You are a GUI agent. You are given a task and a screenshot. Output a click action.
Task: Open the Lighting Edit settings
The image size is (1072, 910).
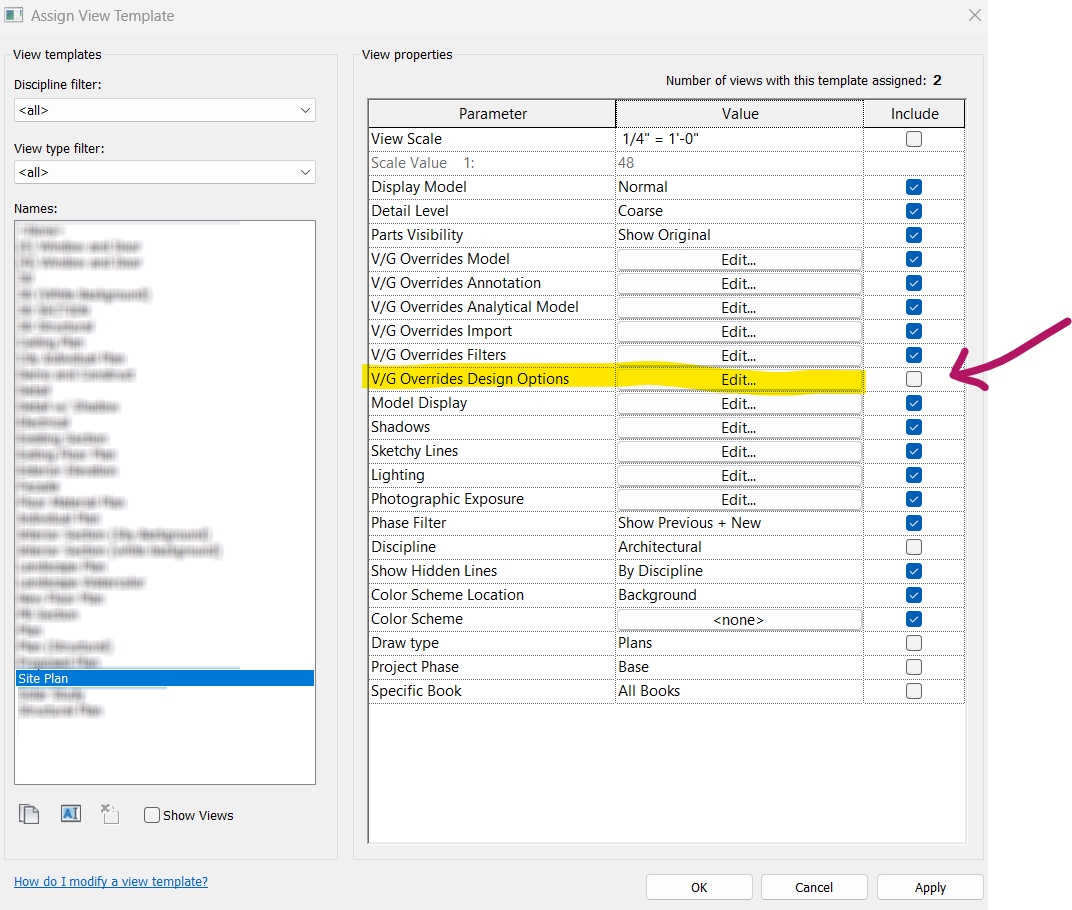(x=738, y=475)
